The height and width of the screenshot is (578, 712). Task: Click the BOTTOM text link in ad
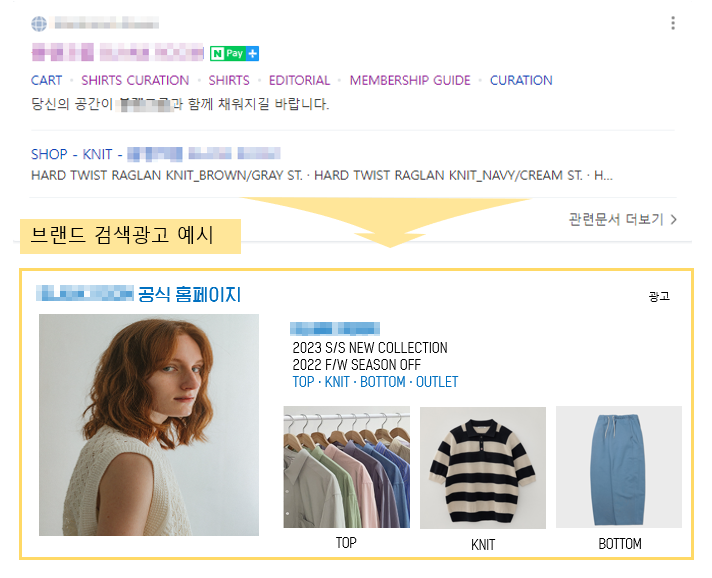[x=382, y=382]
